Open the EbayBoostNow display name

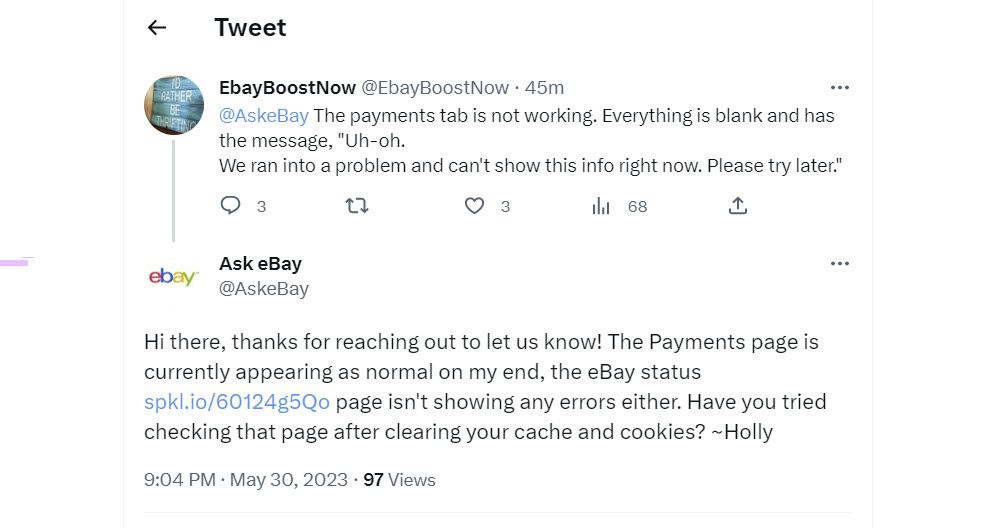(x=286, y=88)
